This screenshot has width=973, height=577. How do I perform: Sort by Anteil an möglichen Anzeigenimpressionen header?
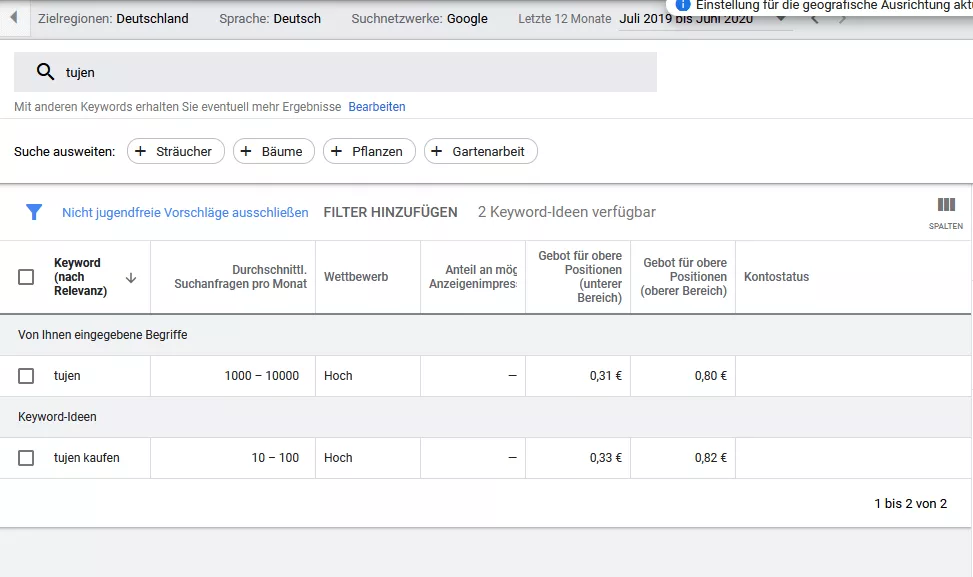pyautogui.click(x=473, y=277)
